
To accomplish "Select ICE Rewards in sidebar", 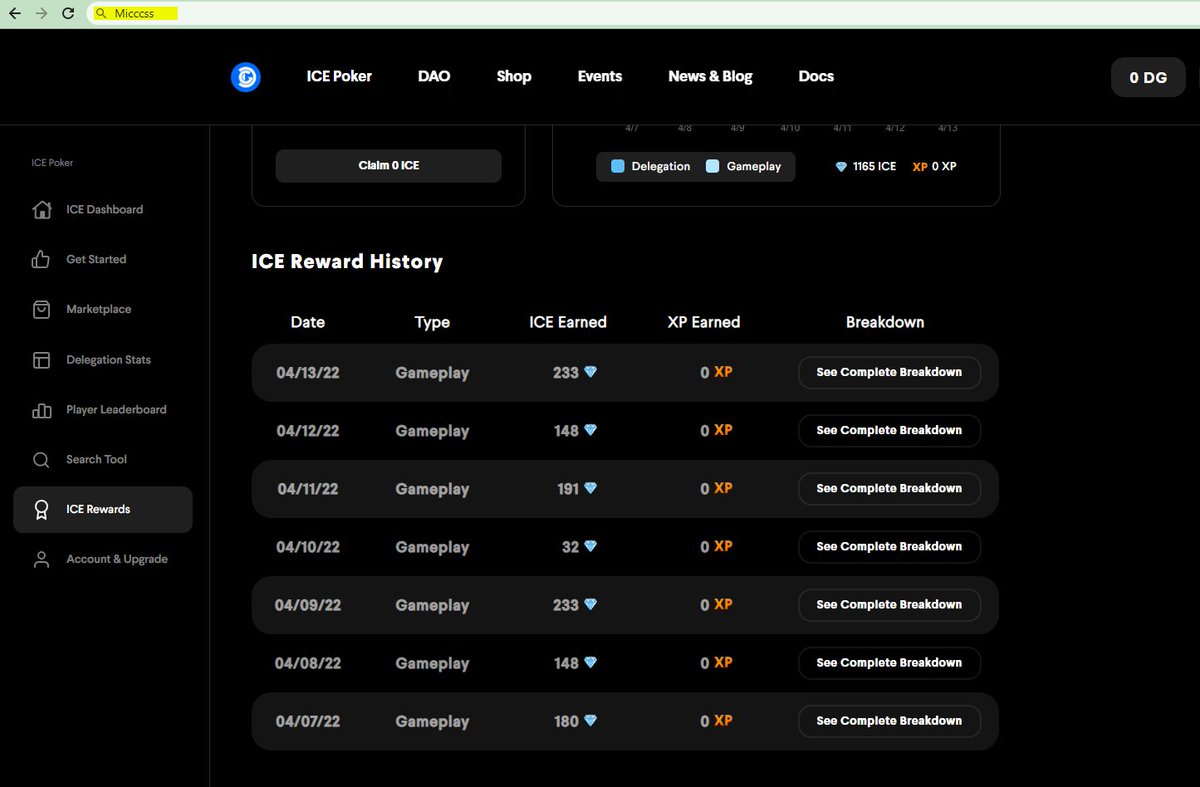I will 103,509.
